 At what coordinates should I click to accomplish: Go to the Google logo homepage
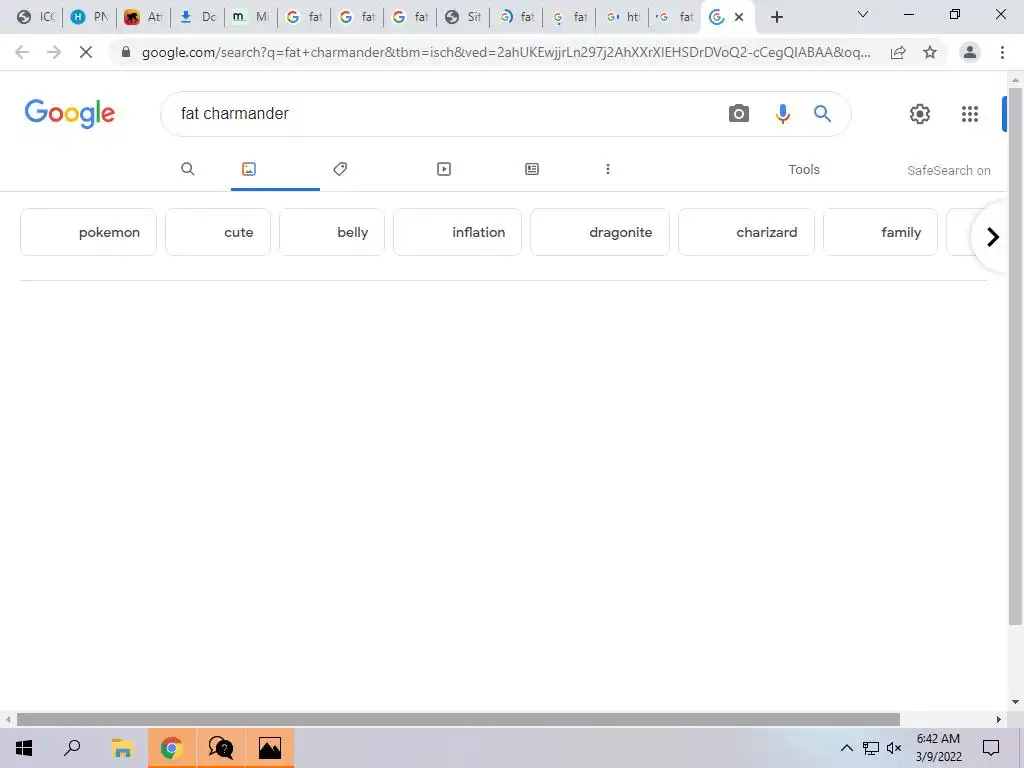pyautogui.click(x=70, y=114)
